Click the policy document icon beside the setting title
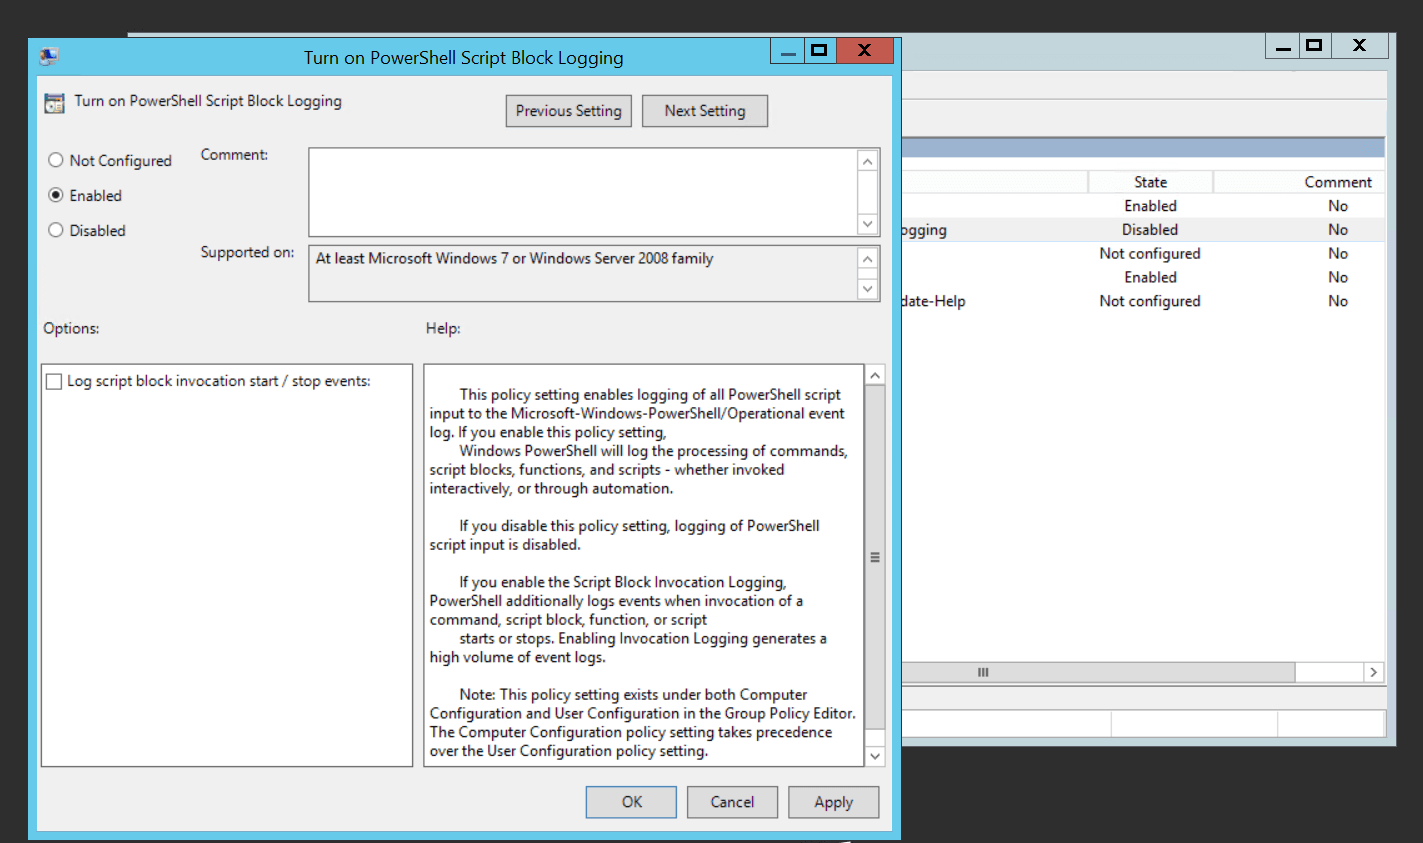1423x843 pixels. (x=55, y=102)
